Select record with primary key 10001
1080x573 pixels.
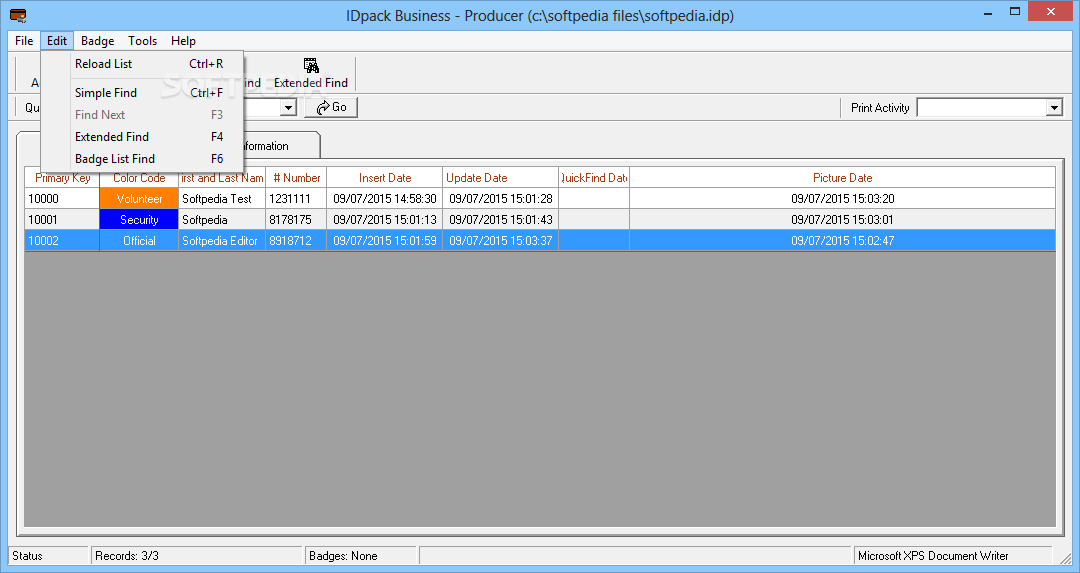pyautogui.click(x=62, y=220)
